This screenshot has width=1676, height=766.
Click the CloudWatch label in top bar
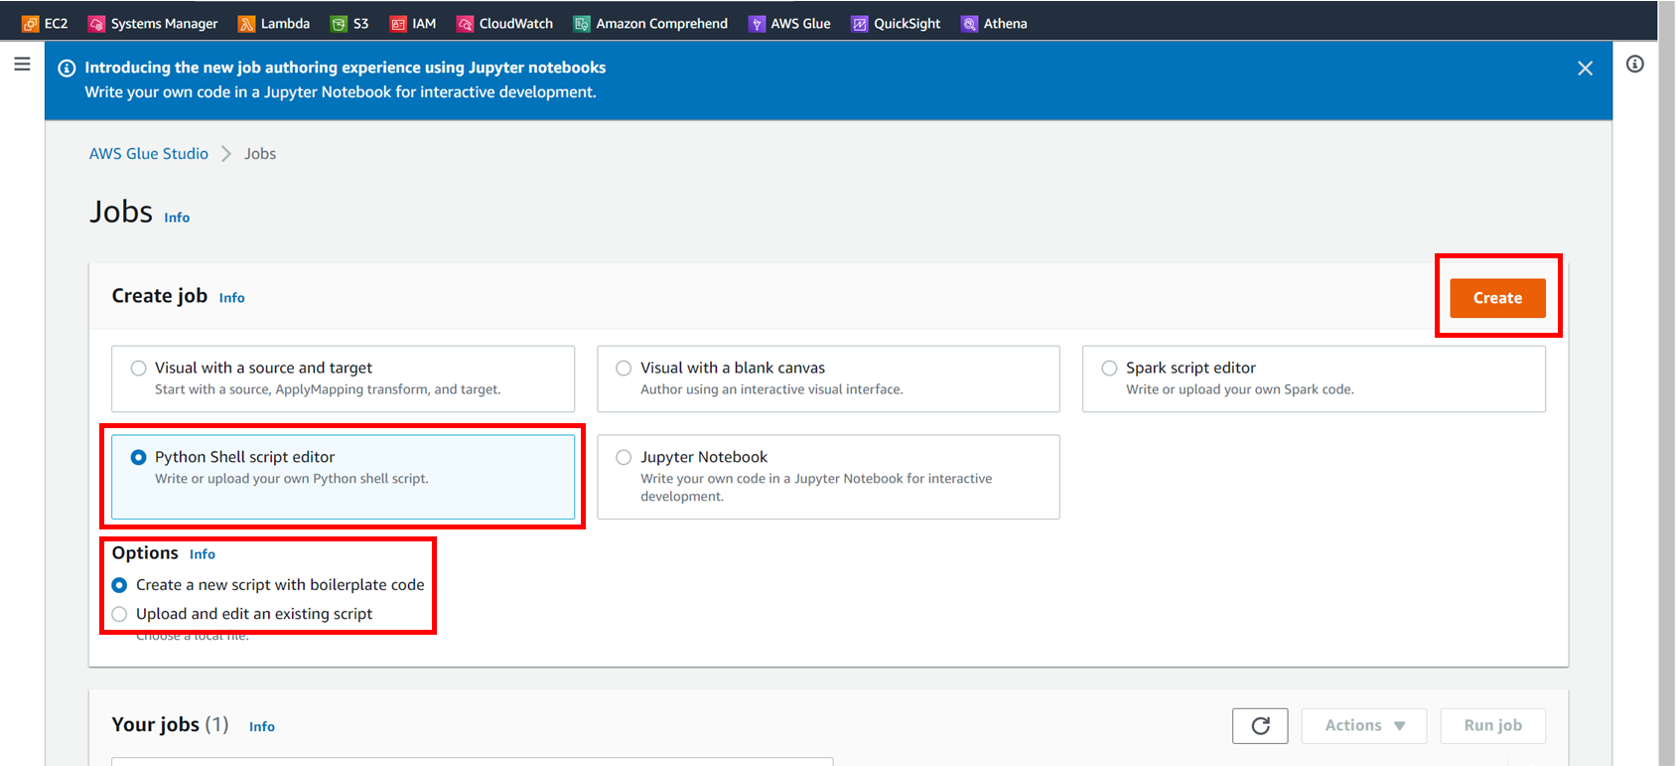point(516,23)
